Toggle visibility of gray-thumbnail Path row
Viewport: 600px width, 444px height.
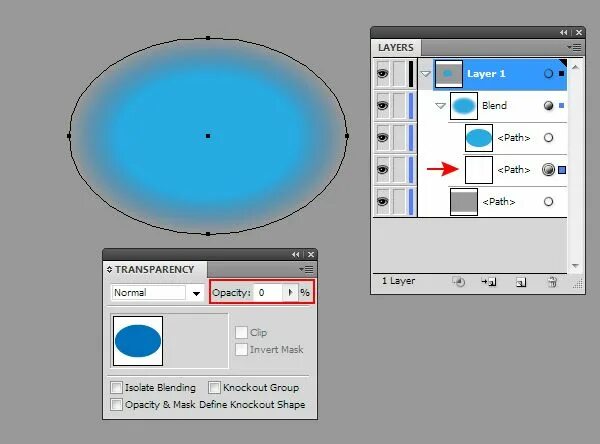click(x=382, y=201)
